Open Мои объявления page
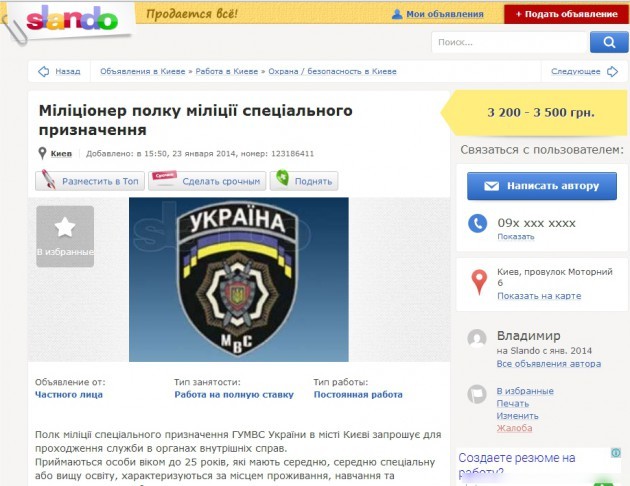Image resolution: width=630 pixels, height=486 pixels. pos(445,14)
